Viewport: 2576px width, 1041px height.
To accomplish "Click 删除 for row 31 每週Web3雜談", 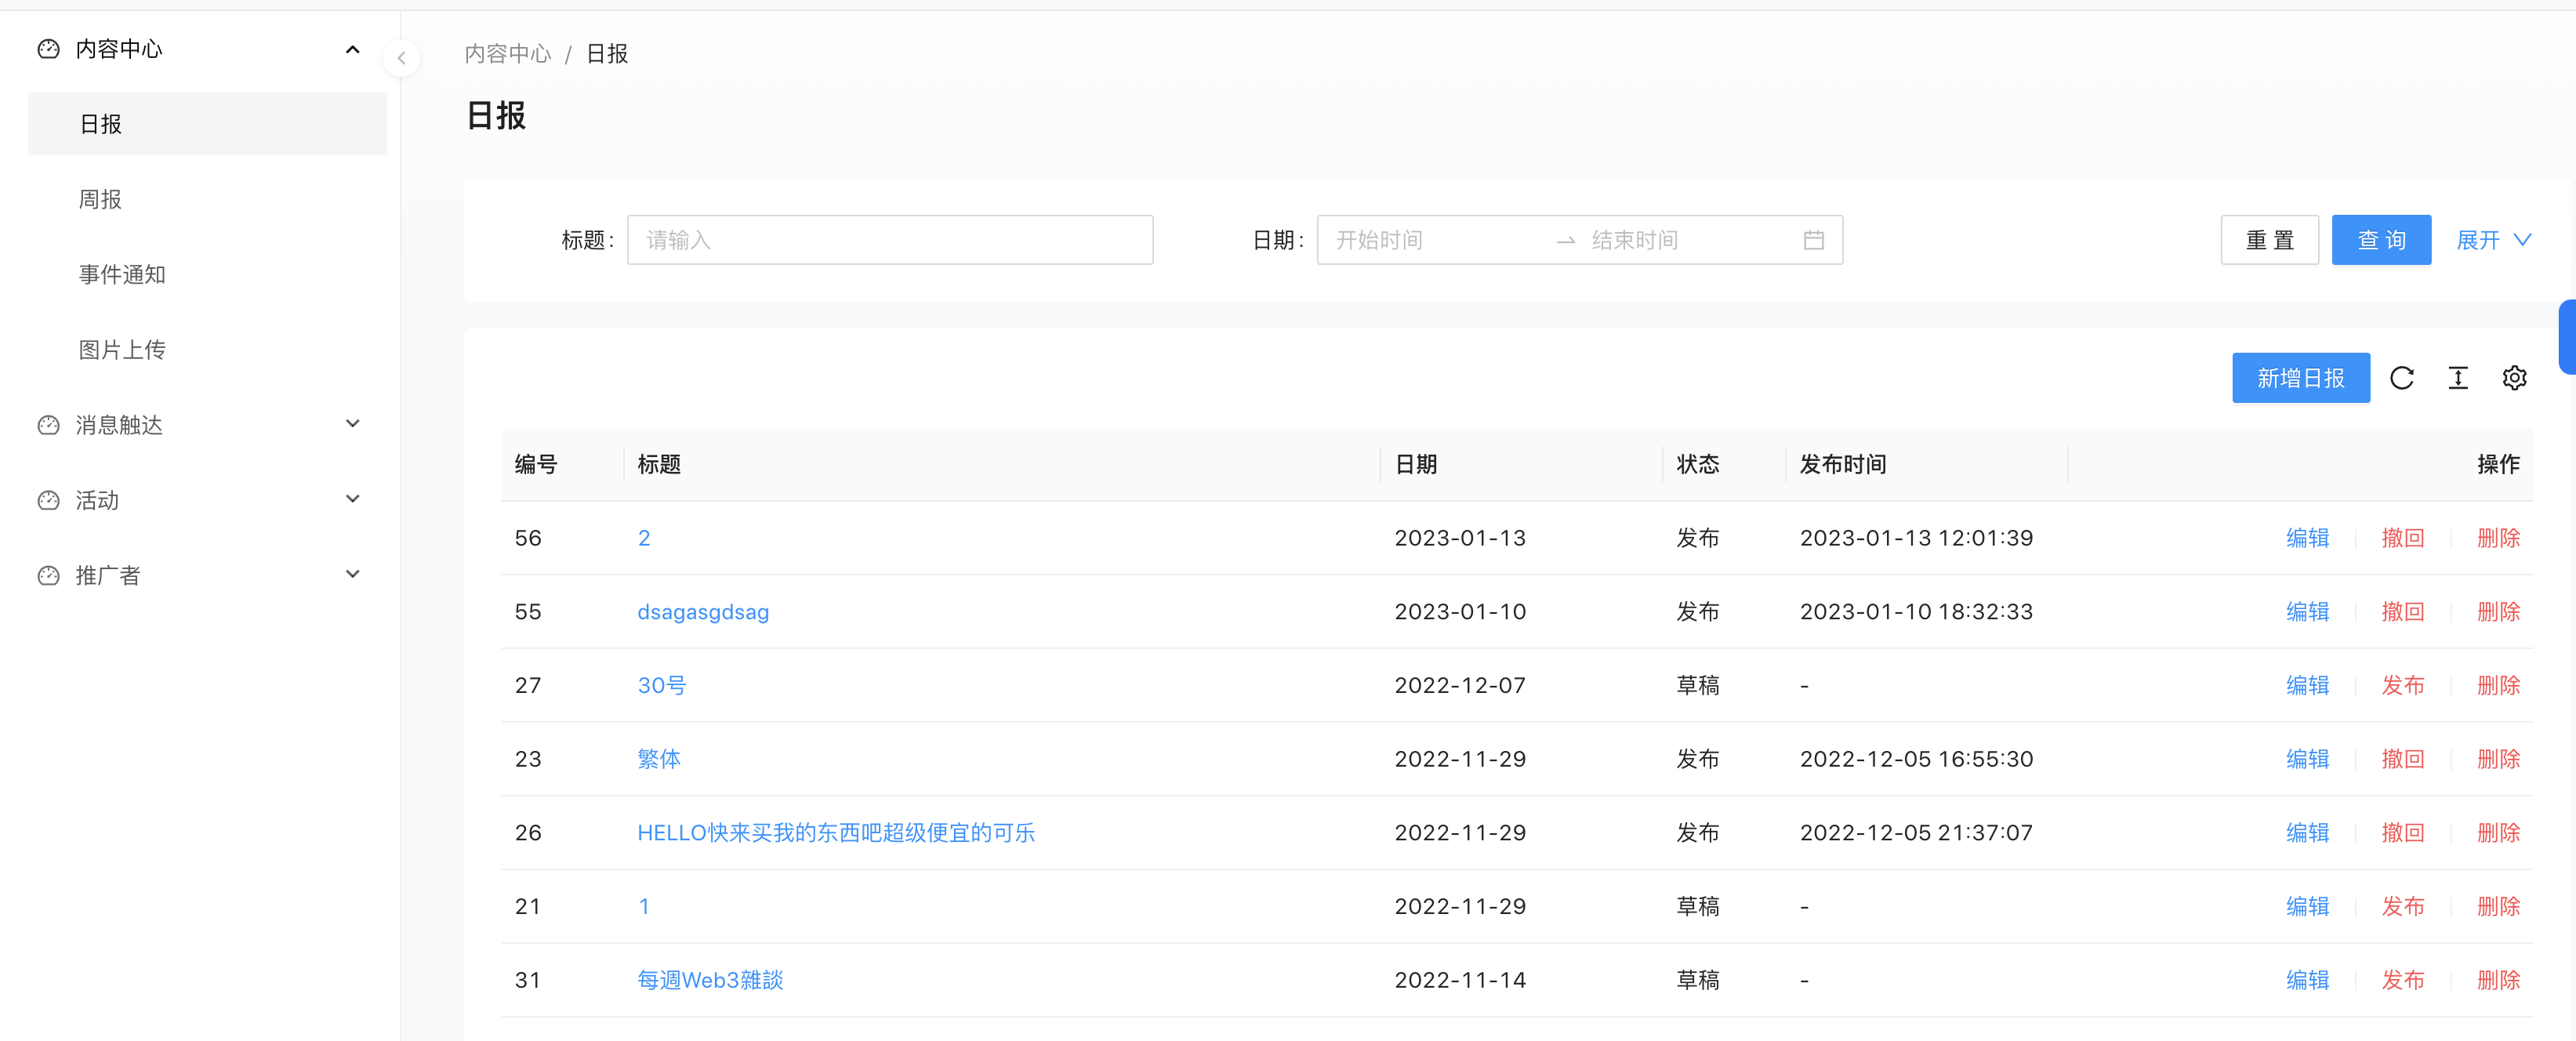I will 2498,980.
